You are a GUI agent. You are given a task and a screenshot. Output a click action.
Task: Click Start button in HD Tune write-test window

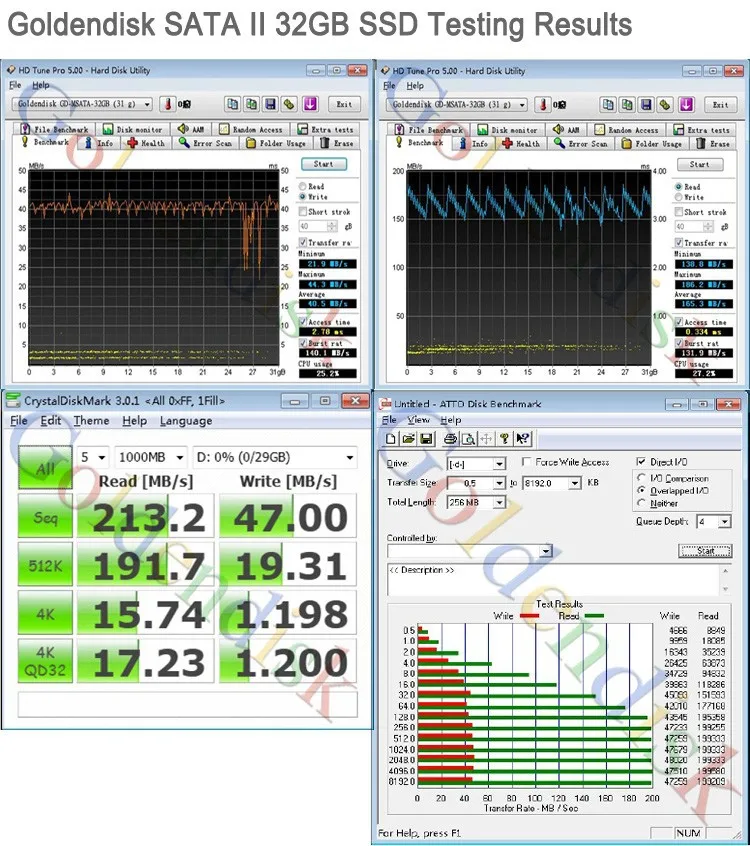pos(323,164)
